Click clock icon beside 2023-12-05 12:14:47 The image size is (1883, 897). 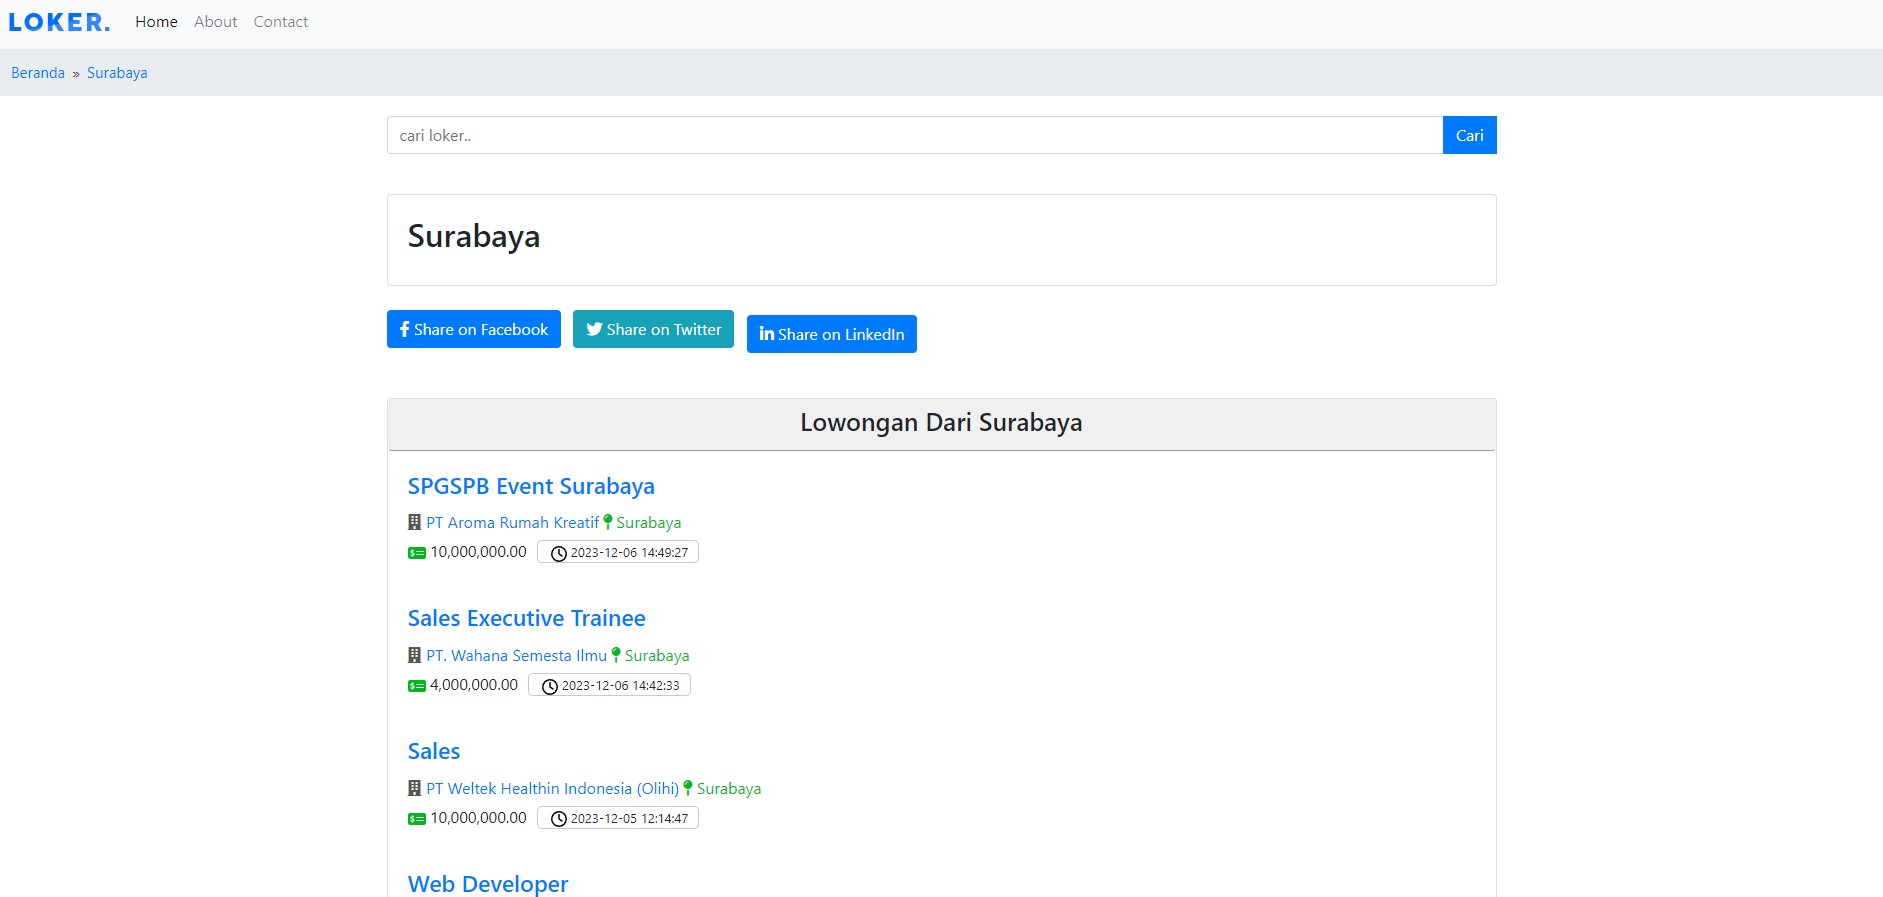pos(559,819)
